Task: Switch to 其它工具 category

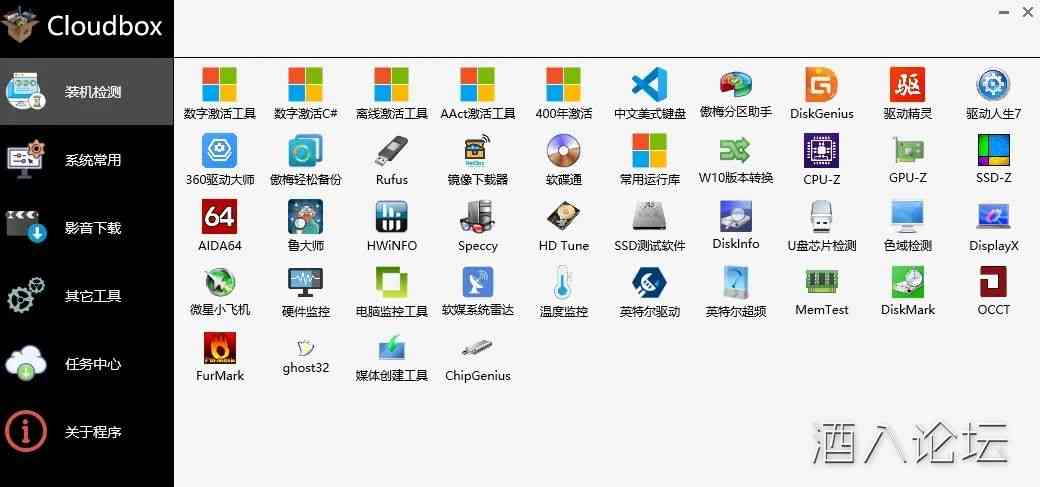Action: [86, 296]
